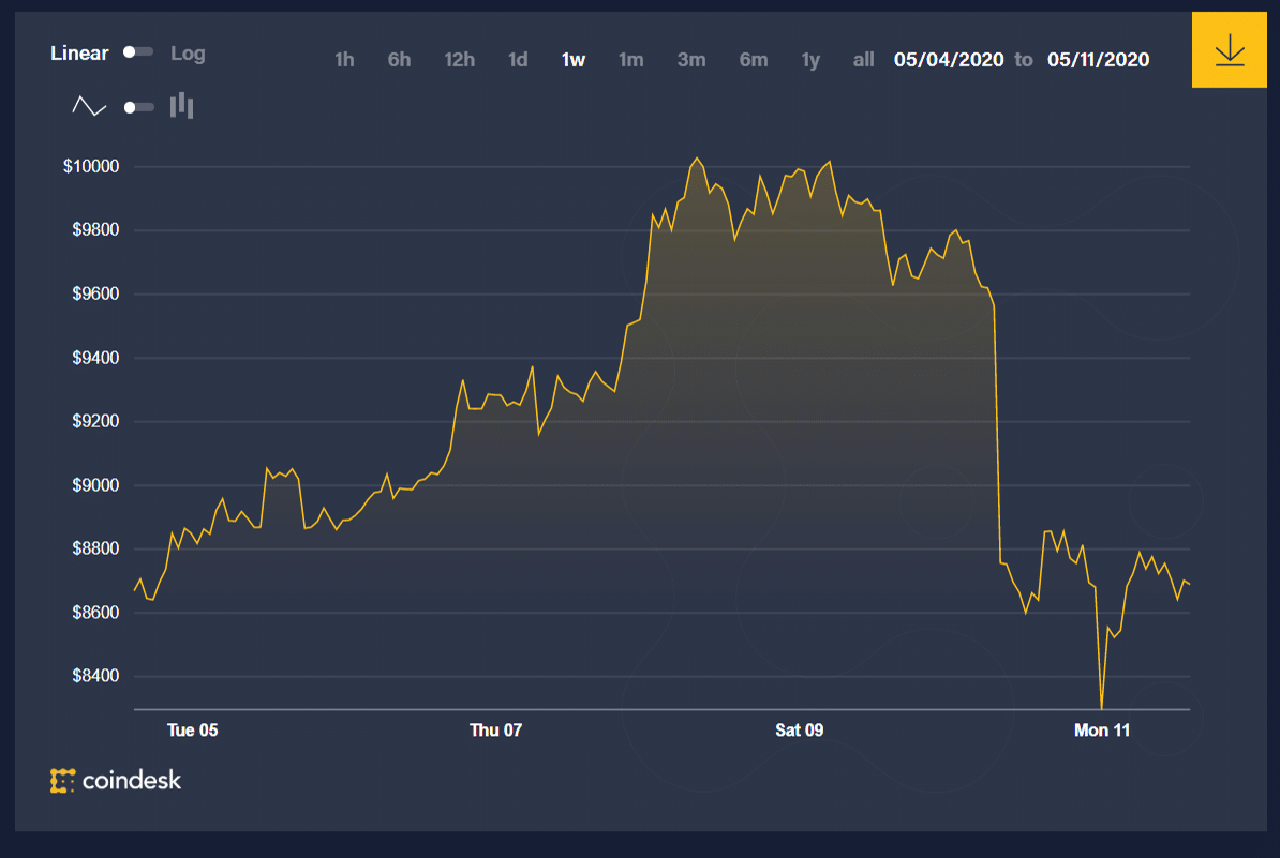1280x858 pixels.
Task: Switch to the 12h time range
Action: tap(459, 60)
